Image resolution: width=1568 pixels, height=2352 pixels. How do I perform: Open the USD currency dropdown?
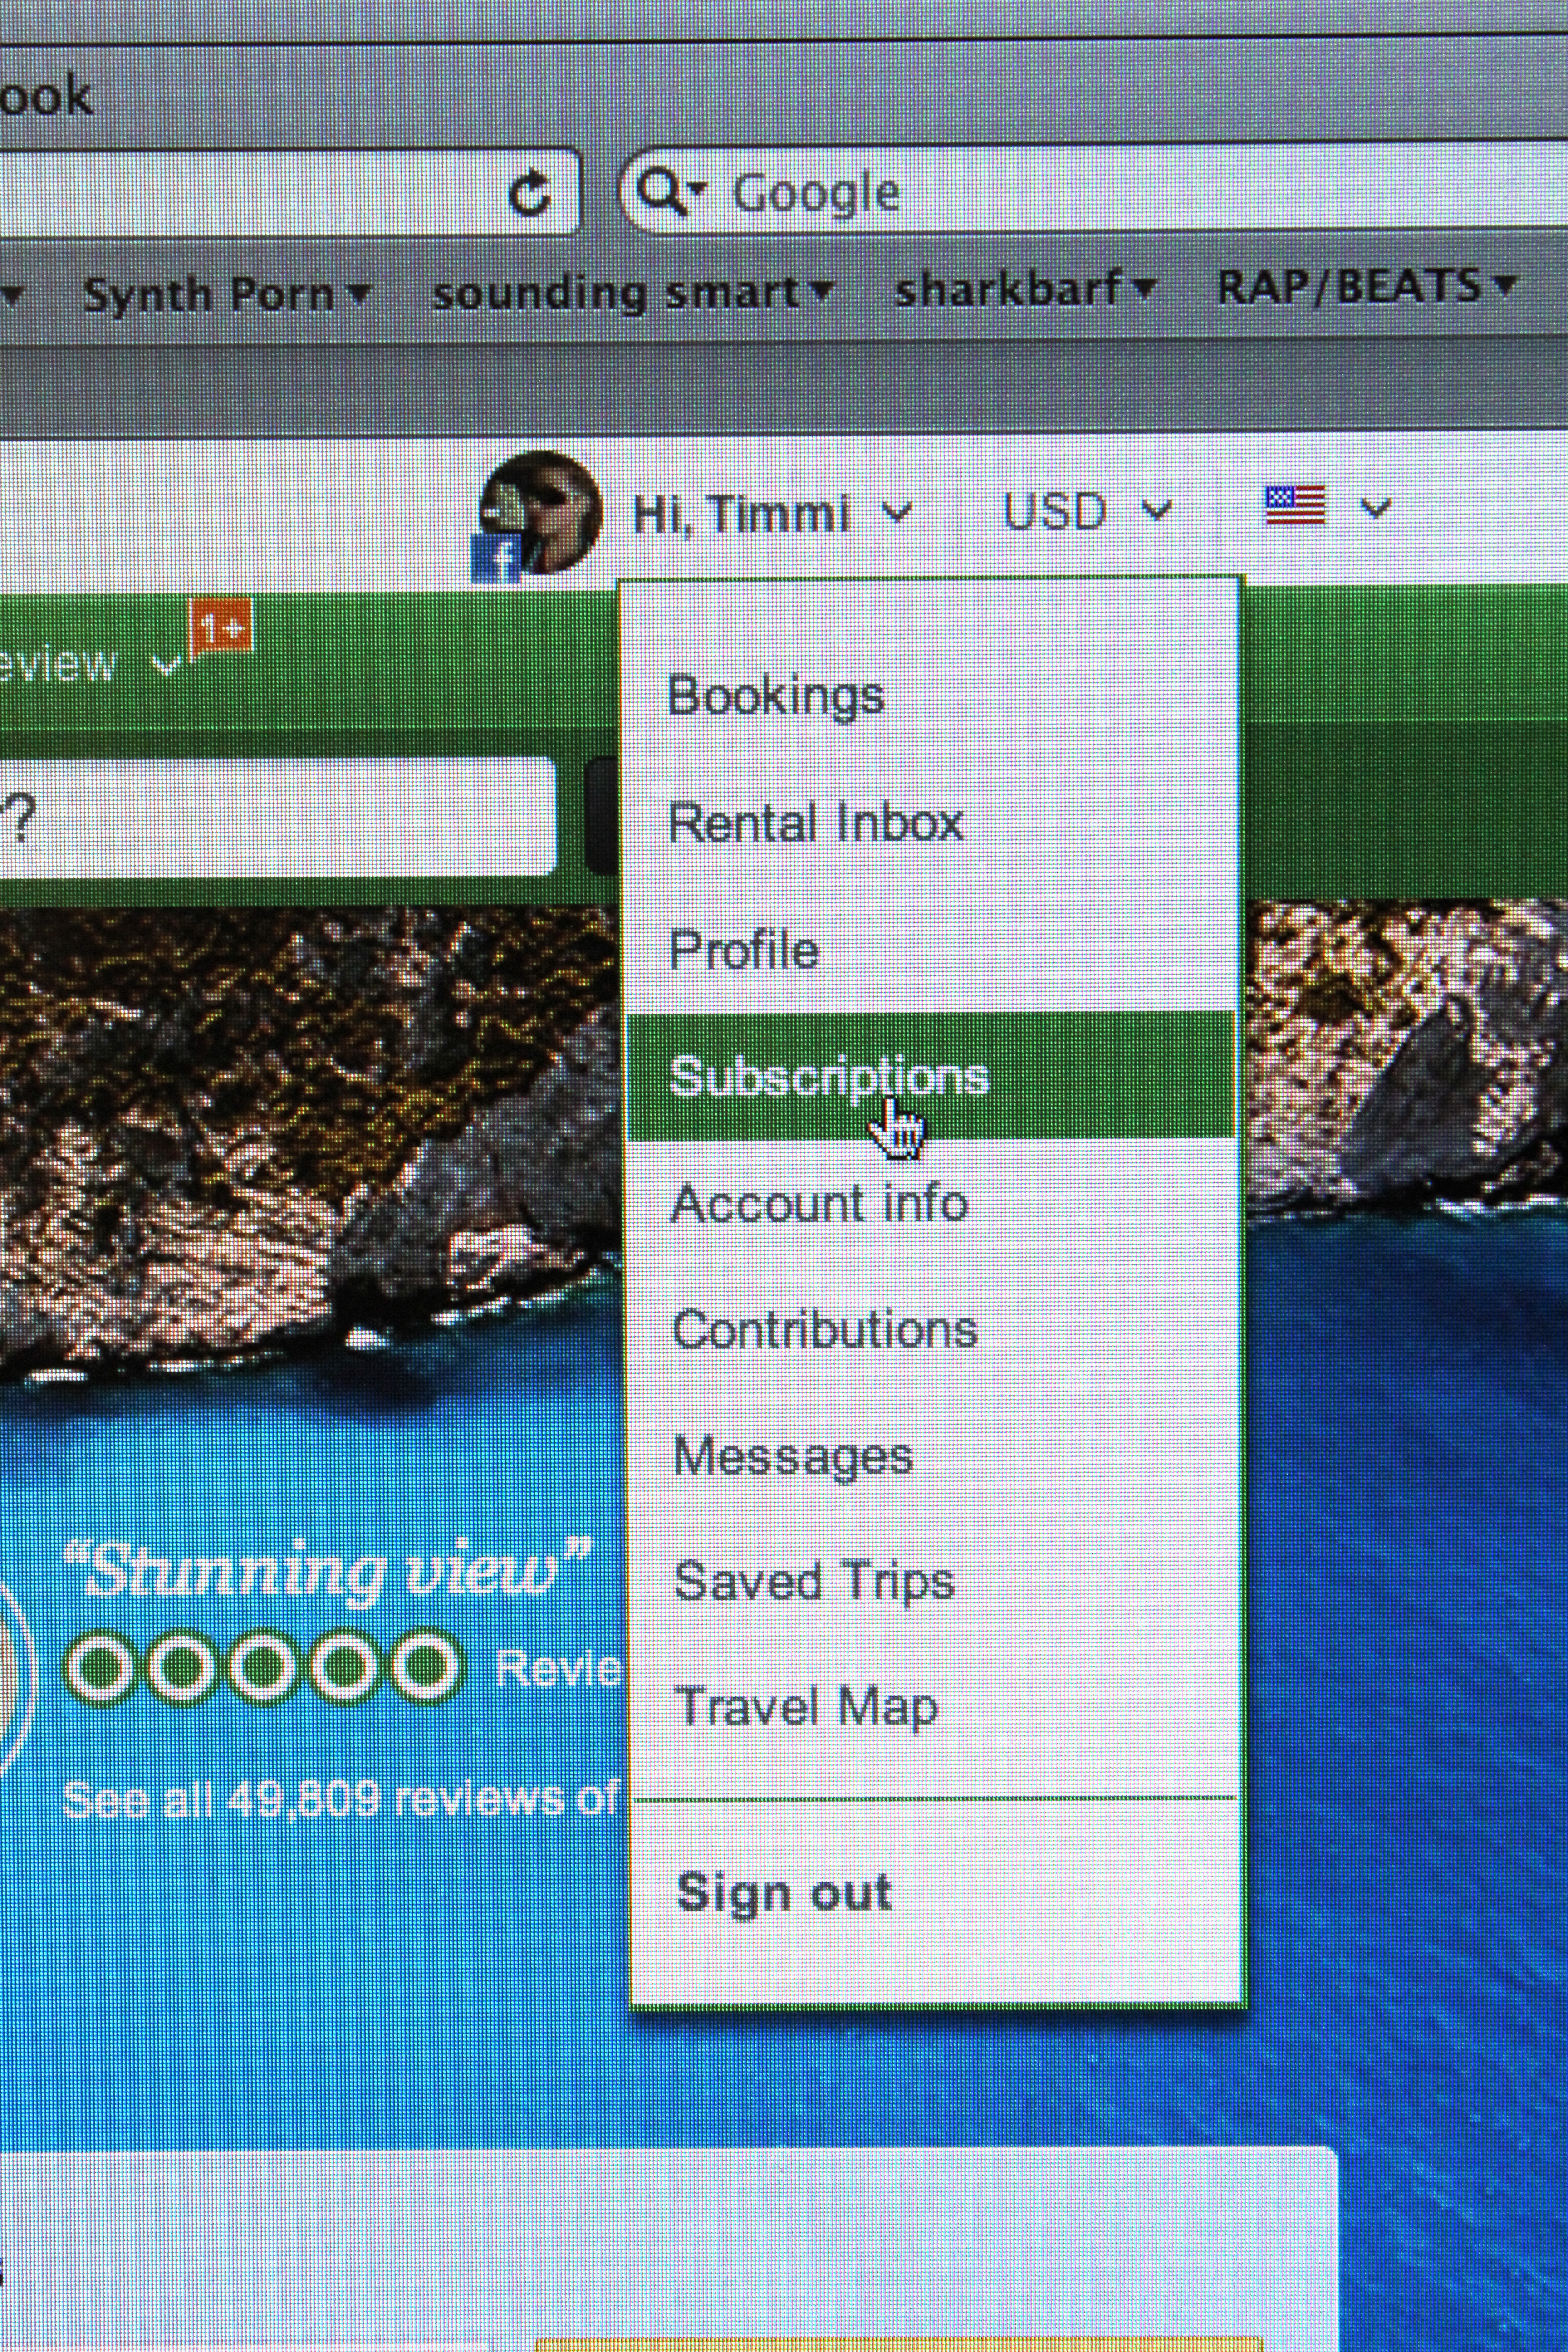pos(1087,512)
